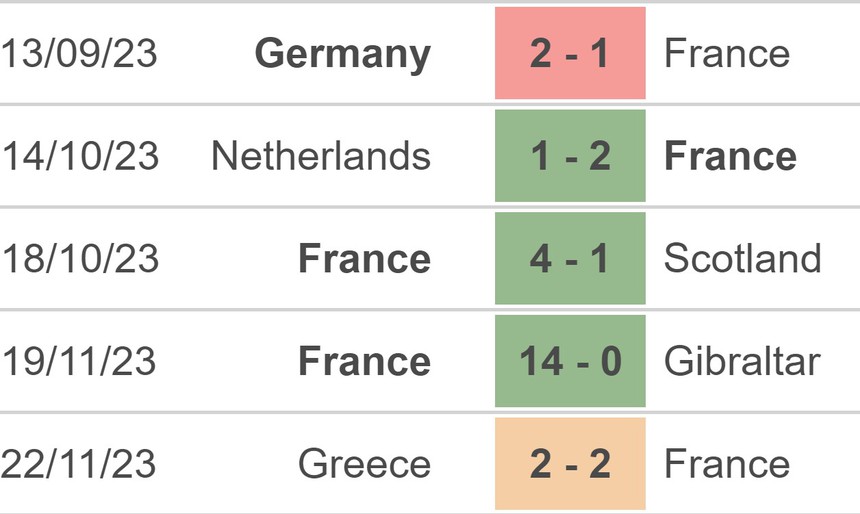Viewport: 860px width, 514px height.
Task: Select the 19/11/23 match date
Action: pos(79,361)
